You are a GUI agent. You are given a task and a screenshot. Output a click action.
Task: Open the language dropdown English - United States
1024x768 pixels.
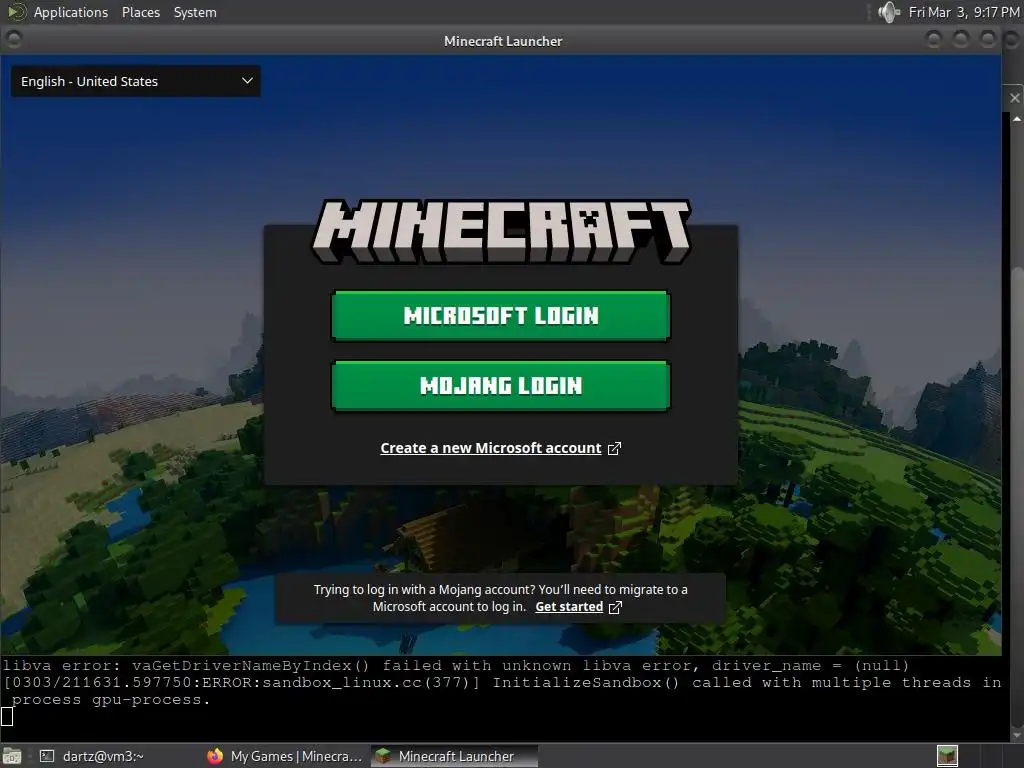[x=136, y=82]
